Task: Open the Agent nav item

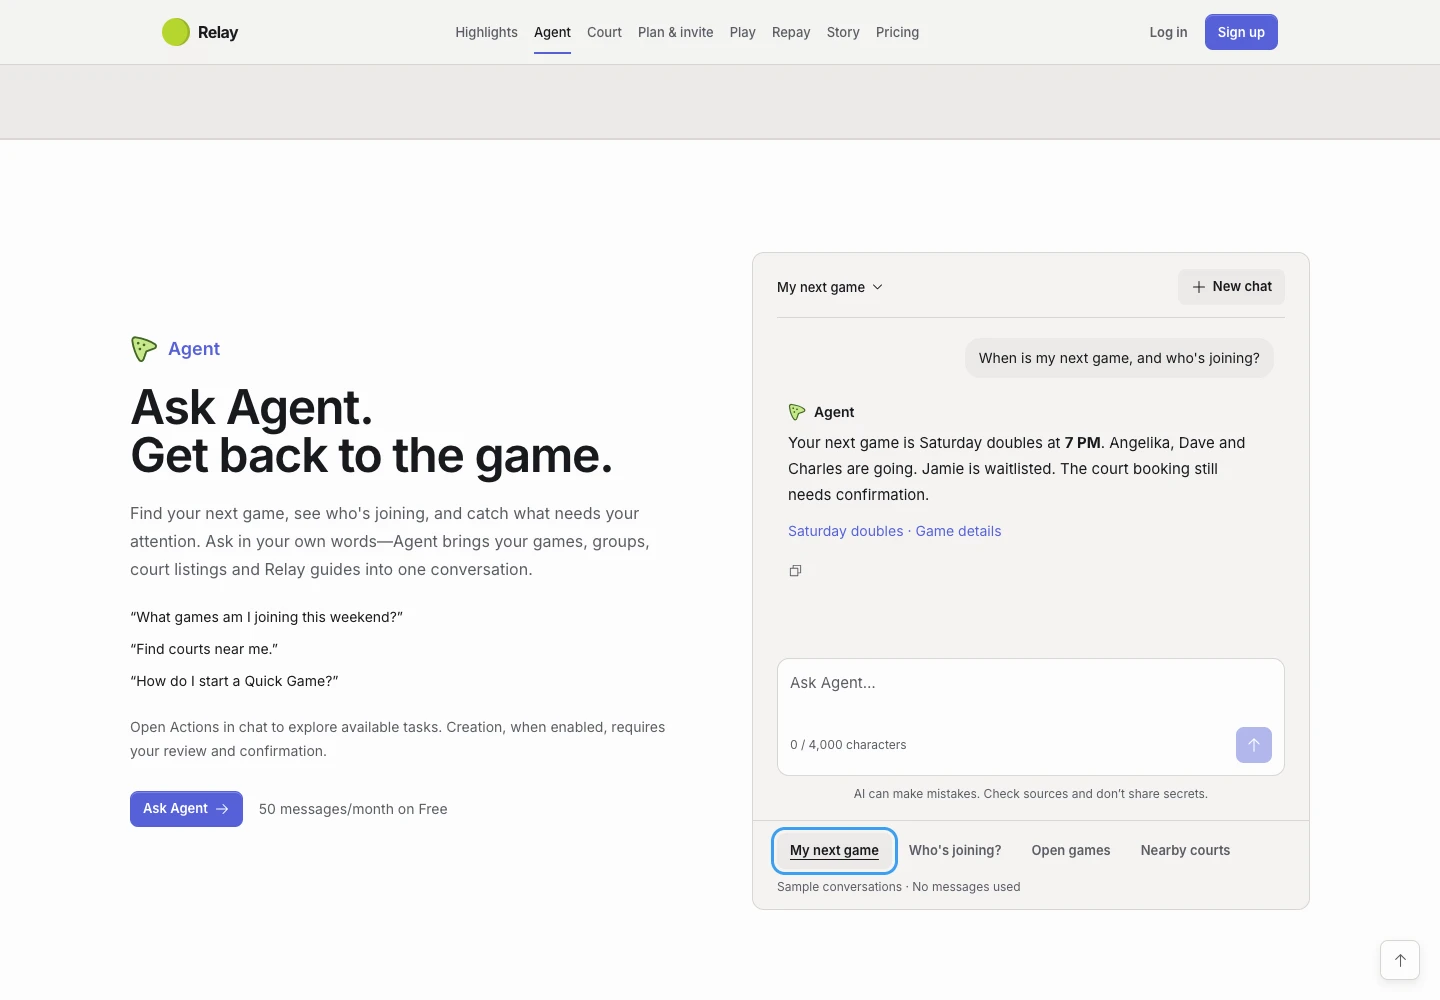Action: point(552,32)
